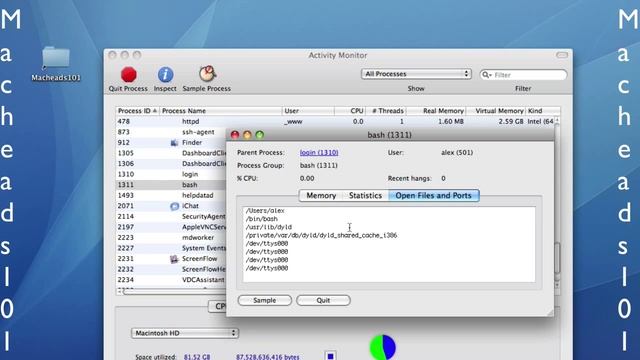Click the iChat icon in process list
The width and height of the screenshot is (640, 360).
[174, 206]
